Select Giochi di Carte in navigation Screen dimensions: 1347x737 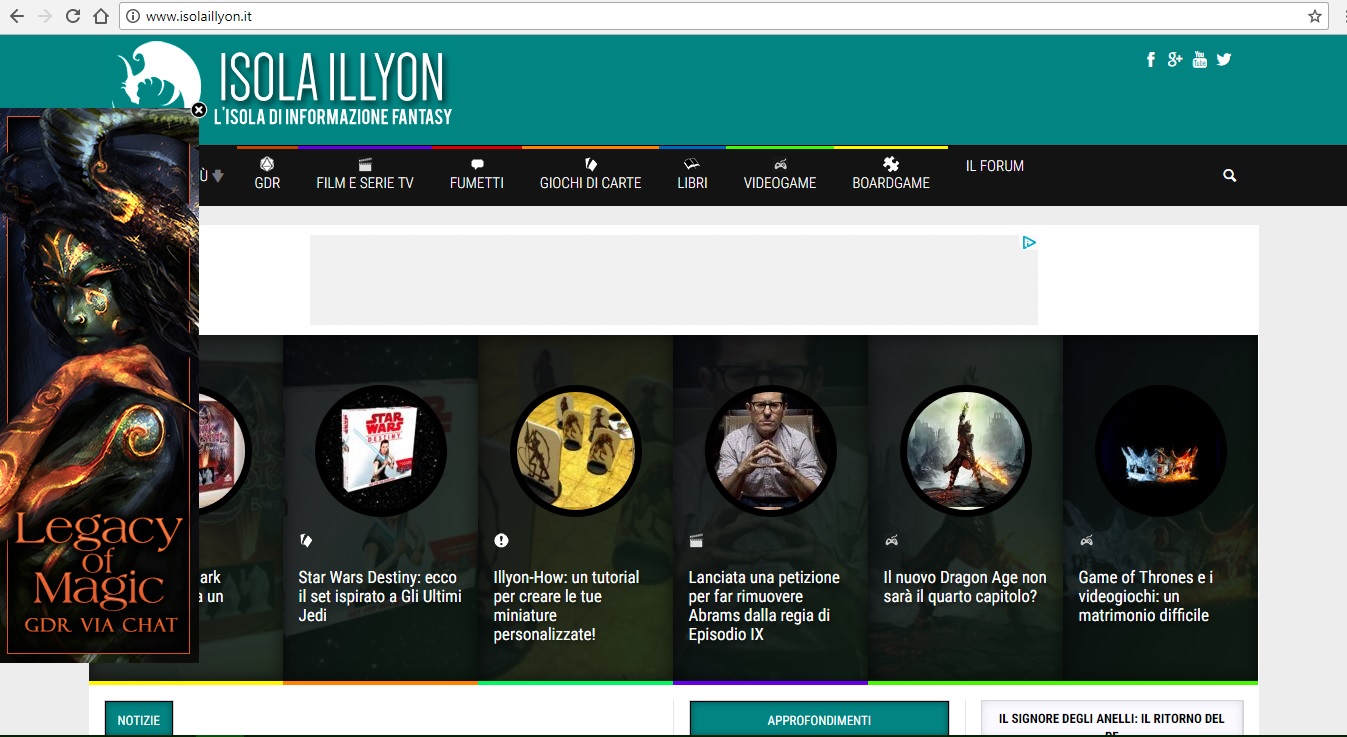tap(590, 174)
